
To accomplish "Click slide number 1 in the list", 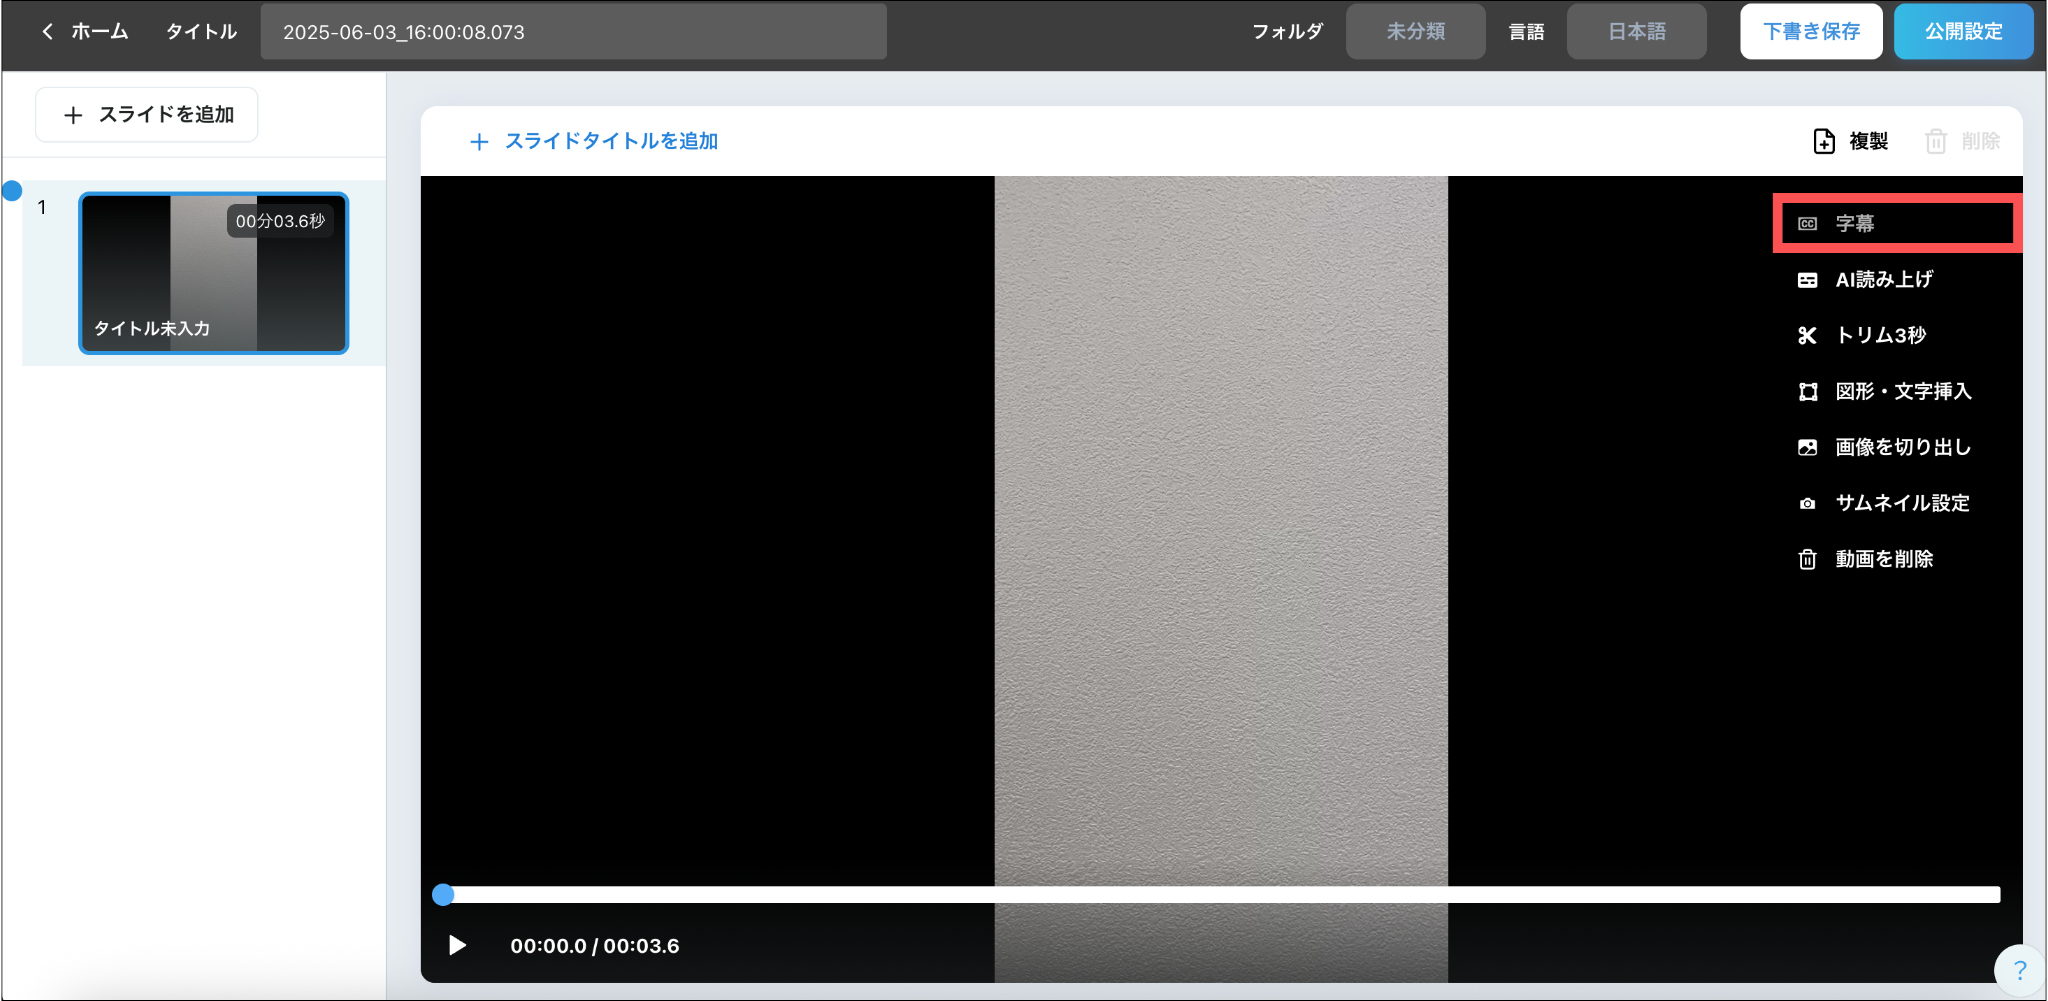I will pyautogui.click(x=42, y=208).
